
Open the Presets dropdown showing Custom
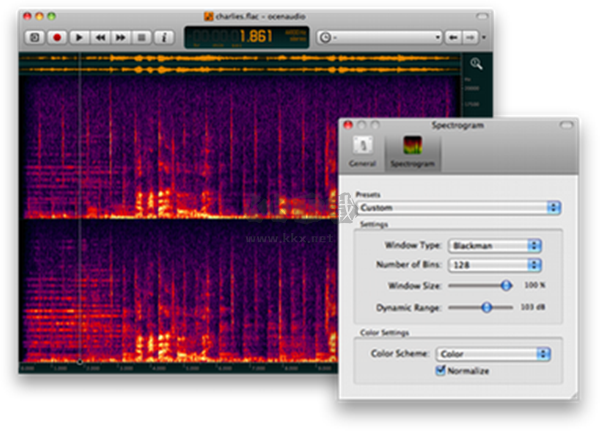point(459,207)
